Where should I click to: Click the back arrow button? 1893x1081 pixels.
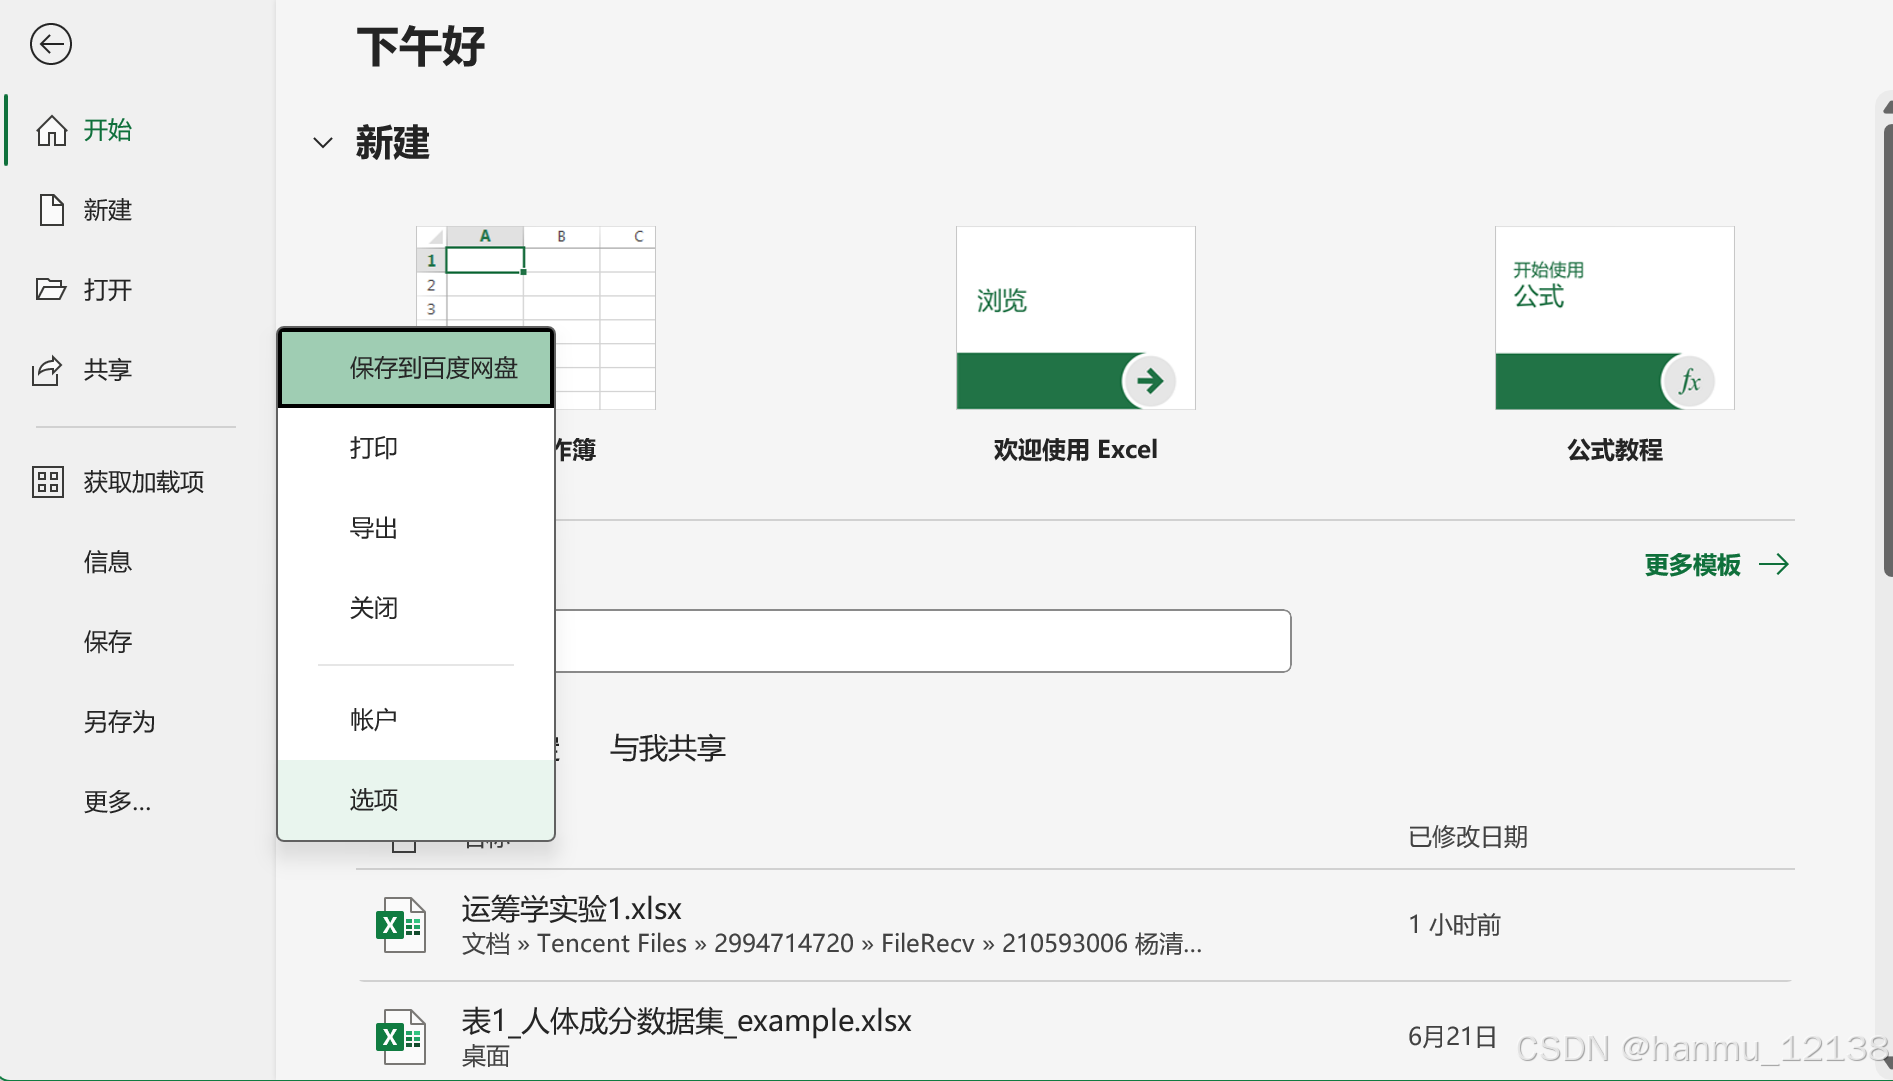[51, 44]
